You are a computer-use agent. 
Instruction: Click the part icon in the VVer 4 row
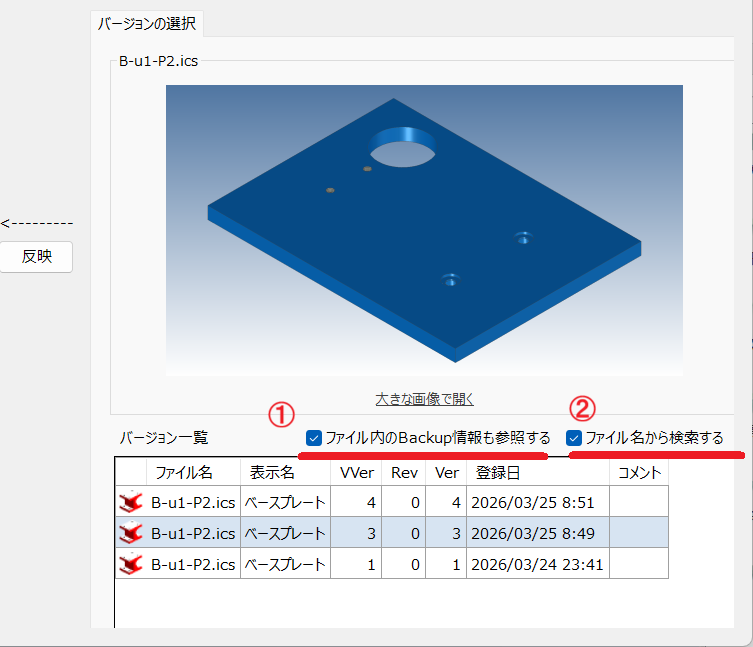(131, 502)
